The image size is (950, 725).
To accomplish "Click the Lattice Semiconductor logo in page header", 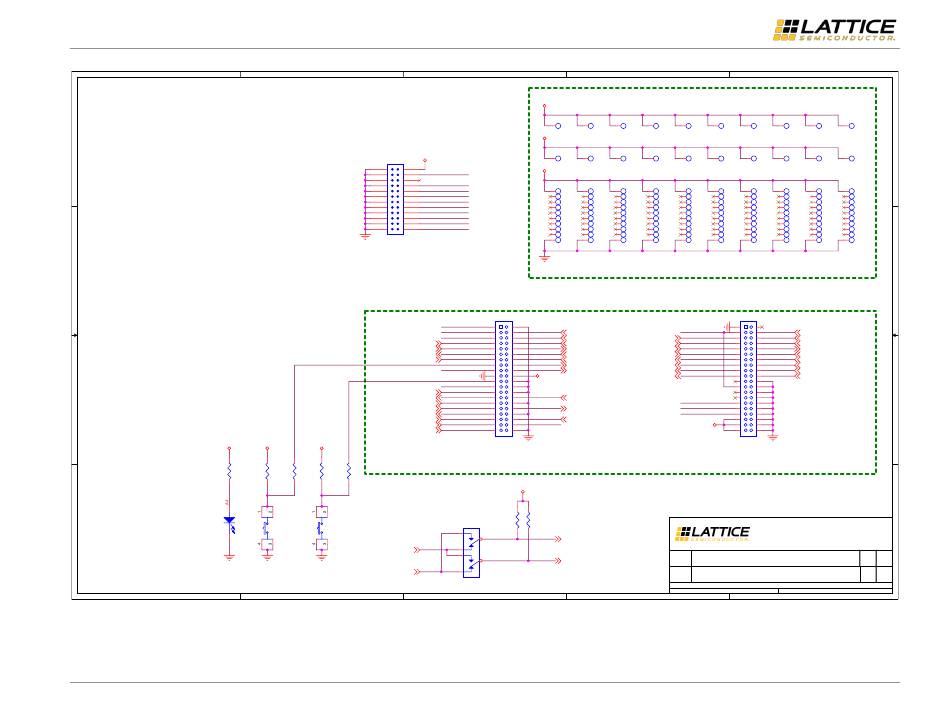I will tap(834, 30).
